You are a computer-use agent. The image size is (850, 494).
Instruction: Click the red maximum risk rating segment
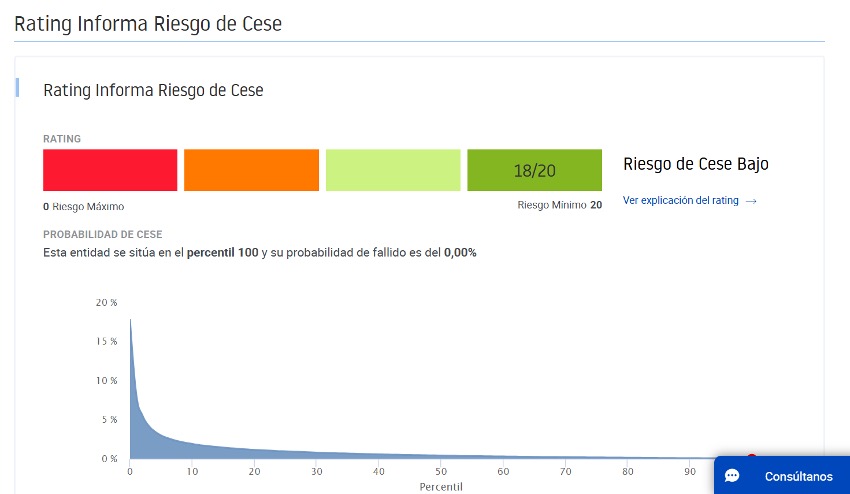[110, 170]
